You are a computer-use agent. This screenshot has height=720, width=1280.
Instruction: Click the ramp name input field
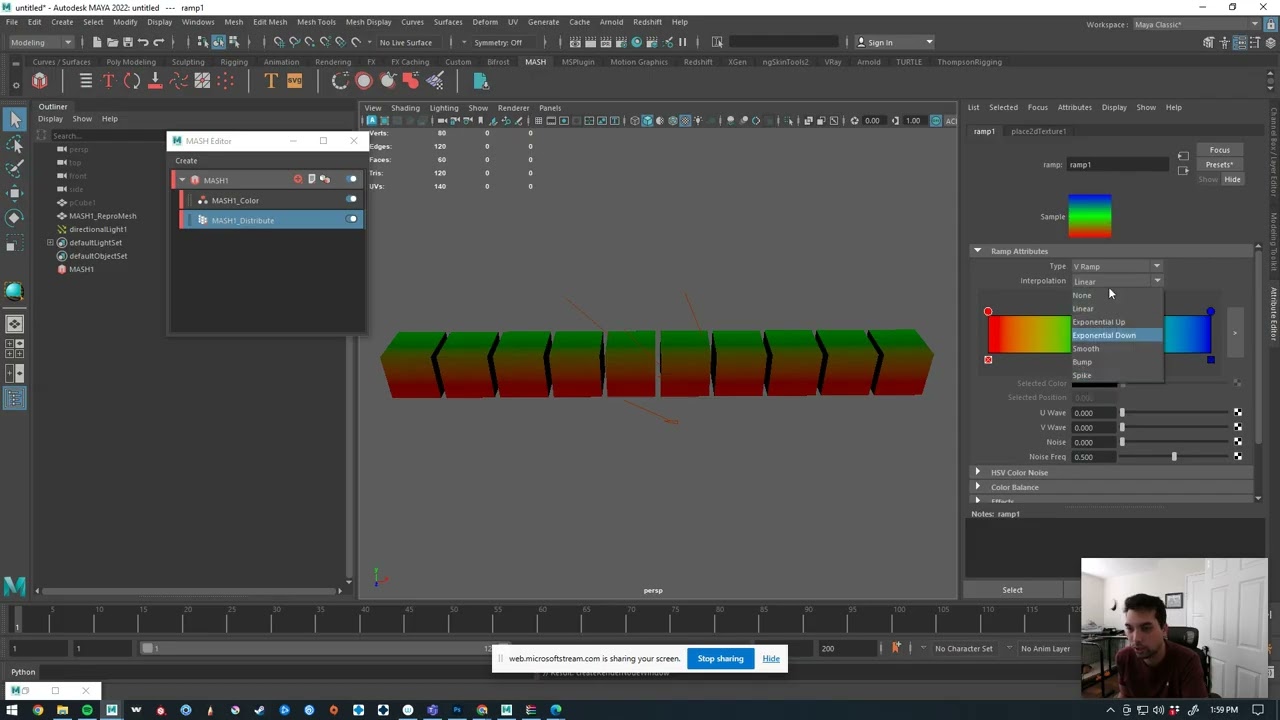[1117, 165]
